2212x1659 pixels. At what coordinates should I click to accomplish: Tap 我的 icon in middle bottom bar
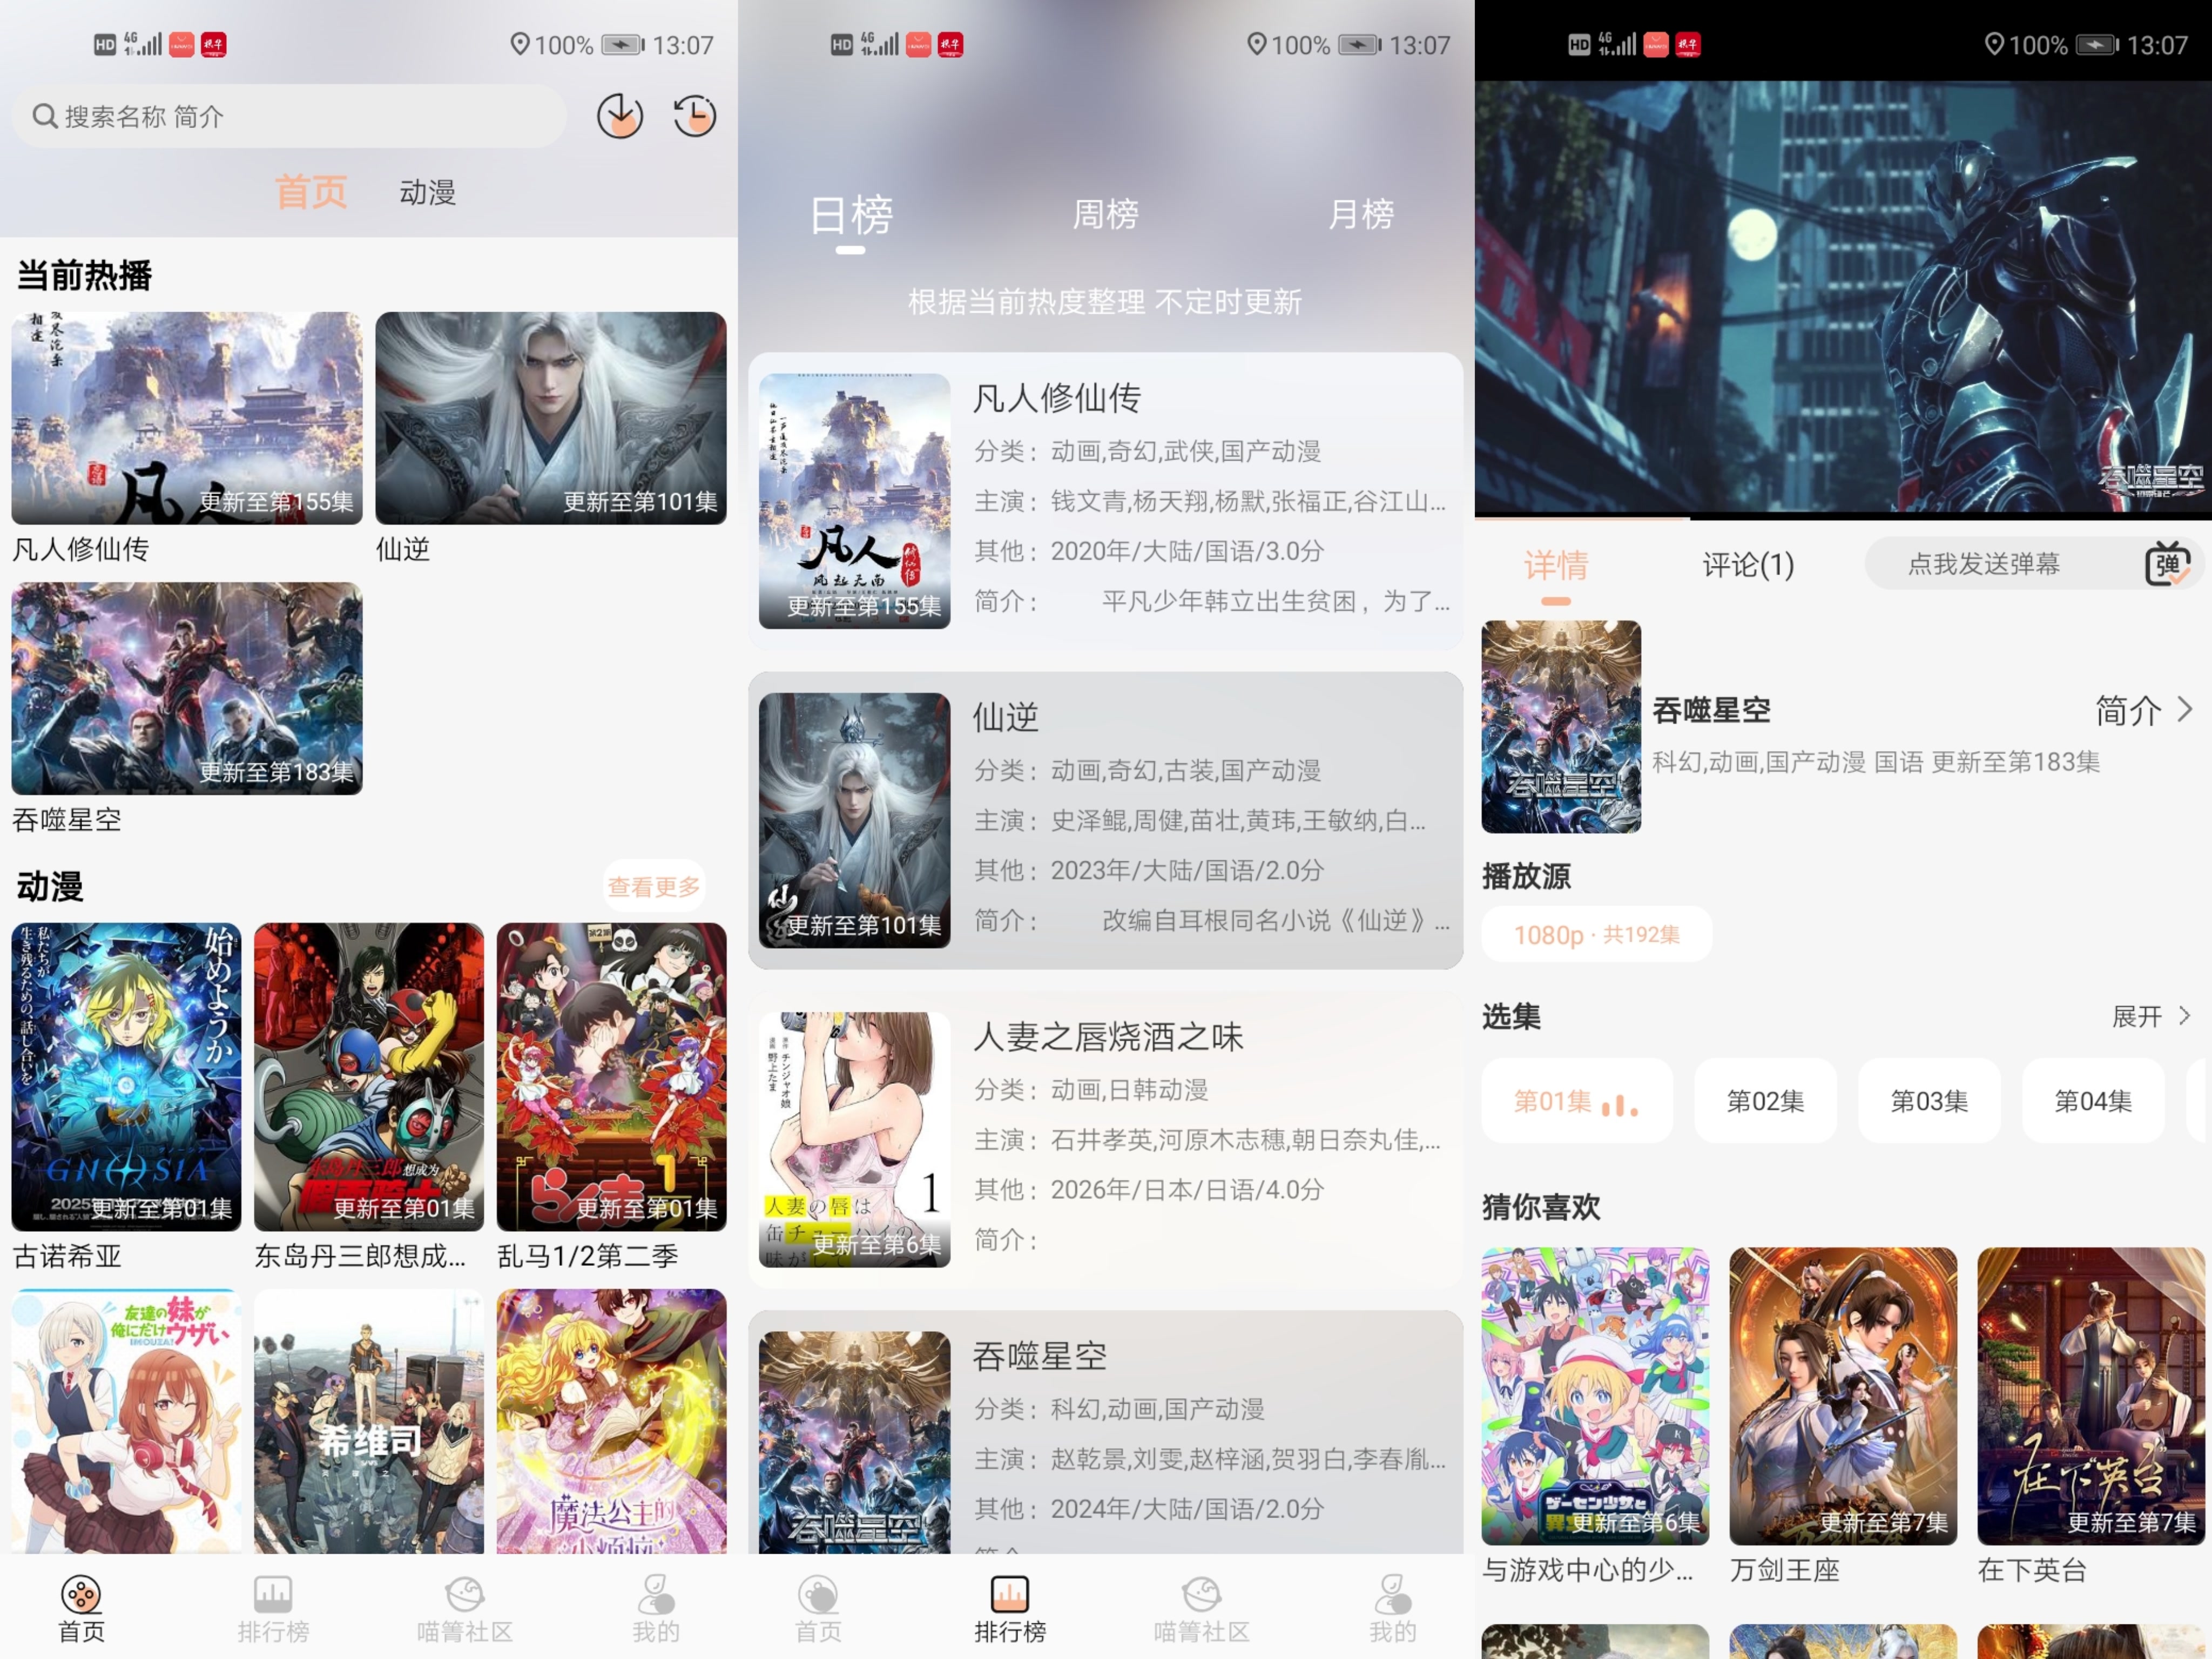coord(1392,1594)
